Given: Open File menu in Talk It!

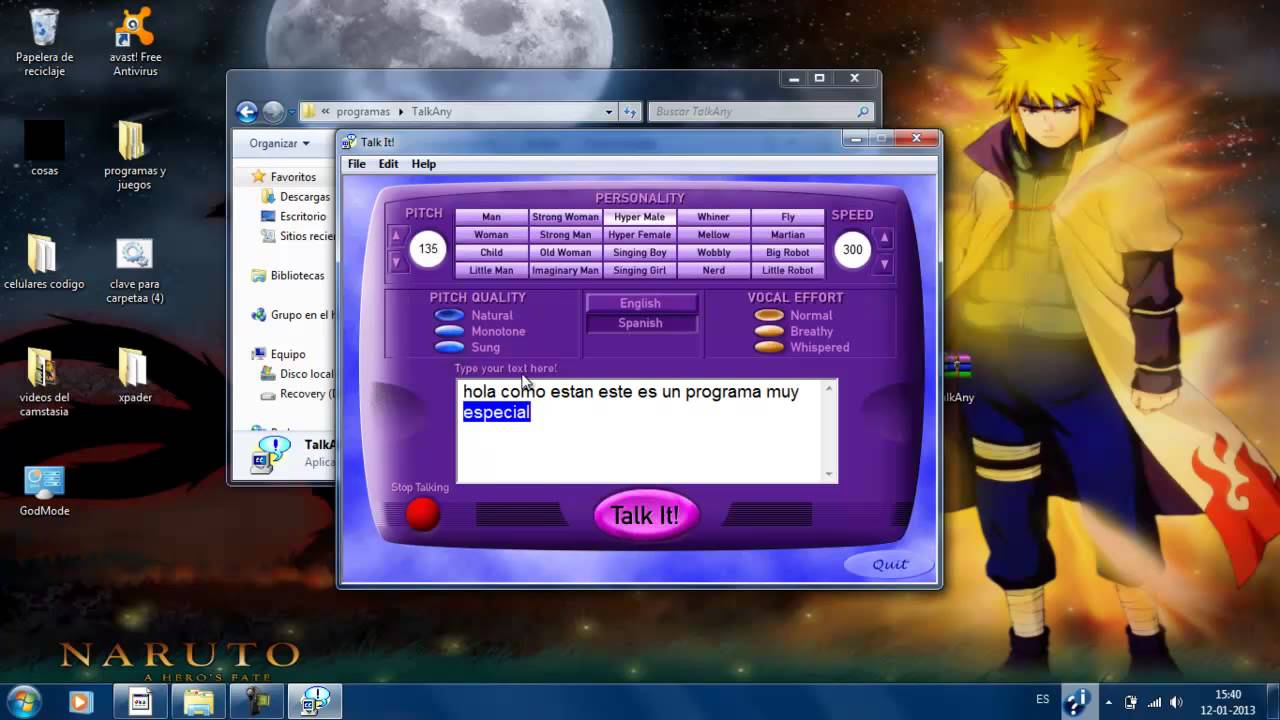Looking at the screenshot, I should 356,164.
